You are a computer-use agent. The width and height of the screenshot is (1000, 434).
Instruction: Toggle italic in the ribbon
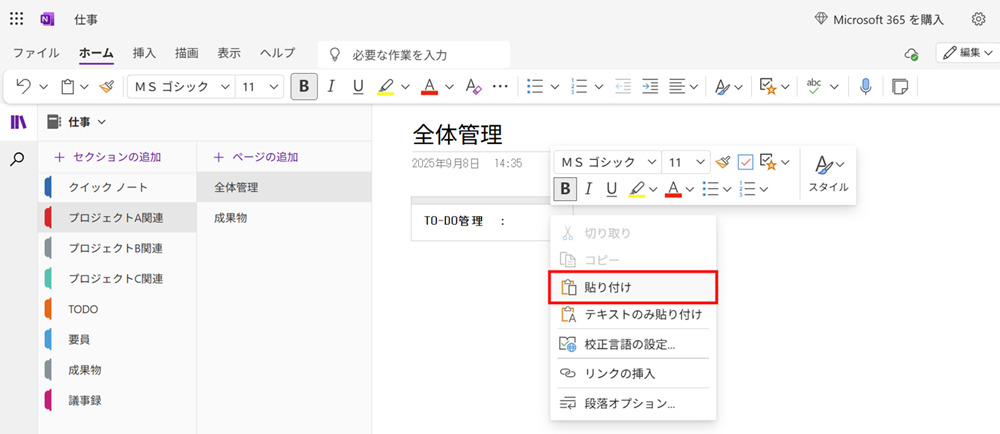(x=330, y=86)
